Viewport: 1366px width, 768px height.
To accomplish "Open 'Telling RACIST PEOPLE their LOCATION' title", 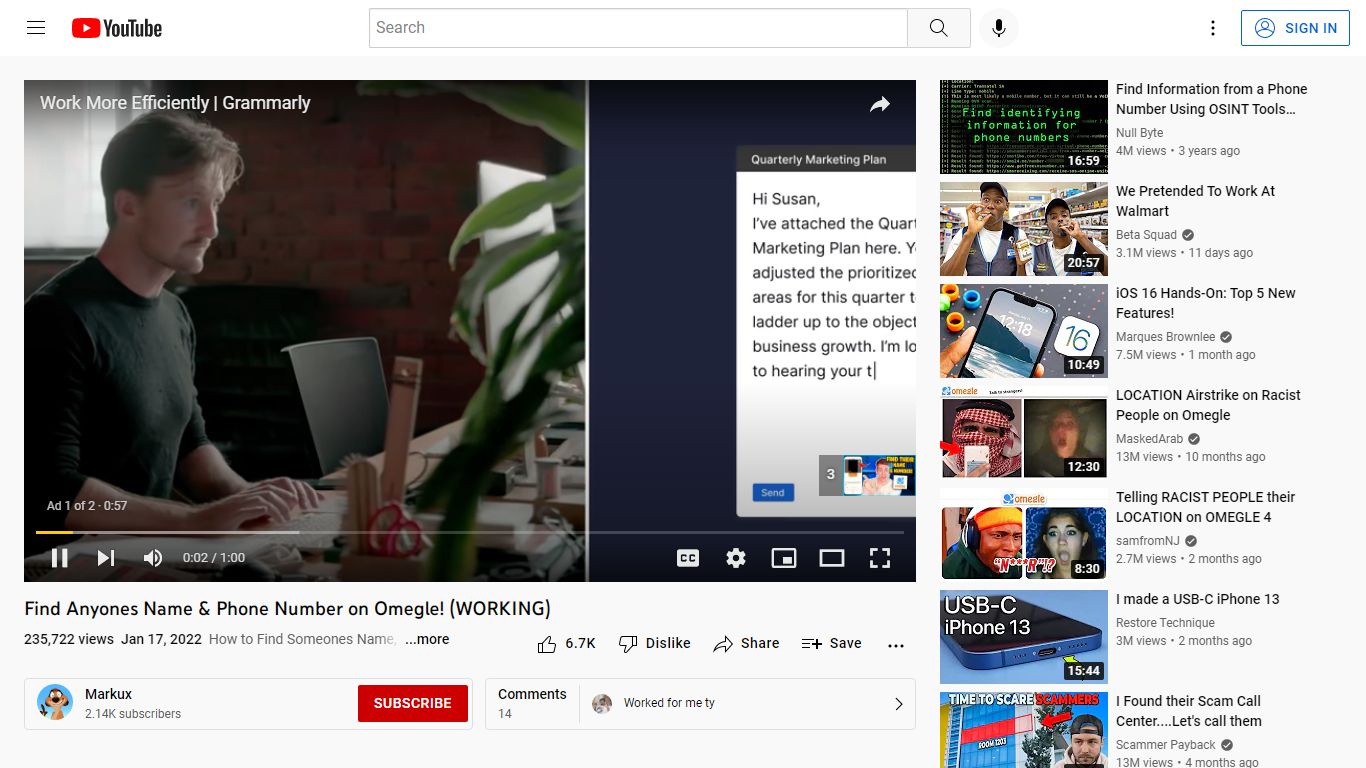I will (x=1205, y=507).
